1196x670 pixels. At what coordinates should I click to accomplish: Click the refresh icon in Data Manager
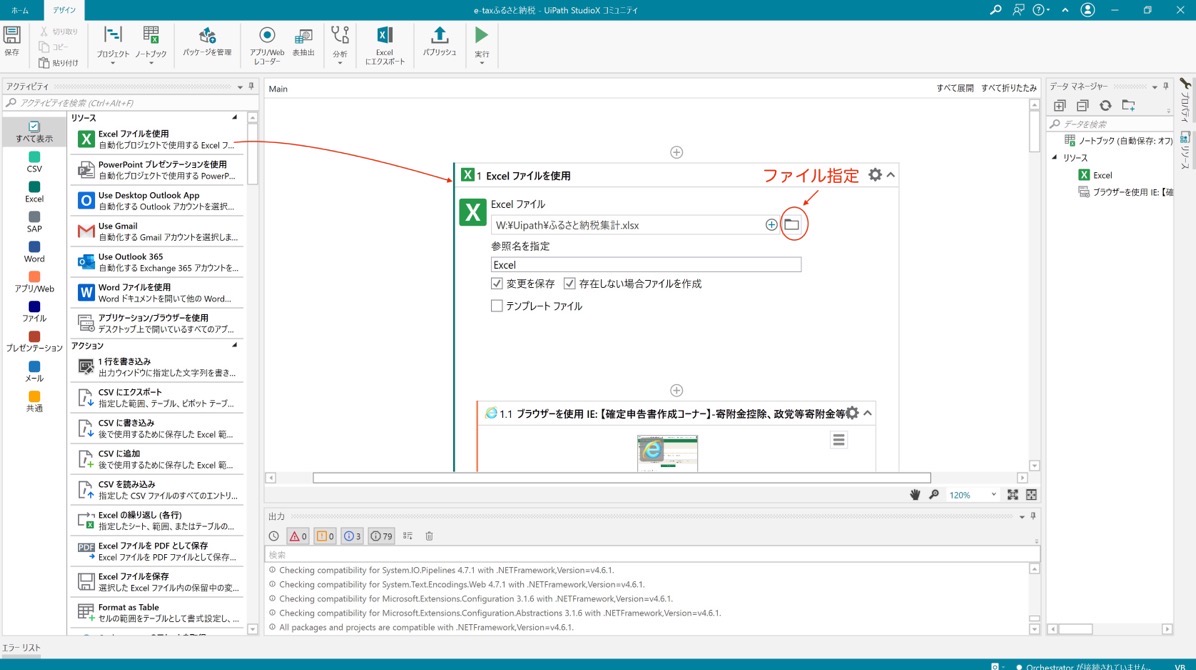pyautogui.click(x=1105, y=105)
